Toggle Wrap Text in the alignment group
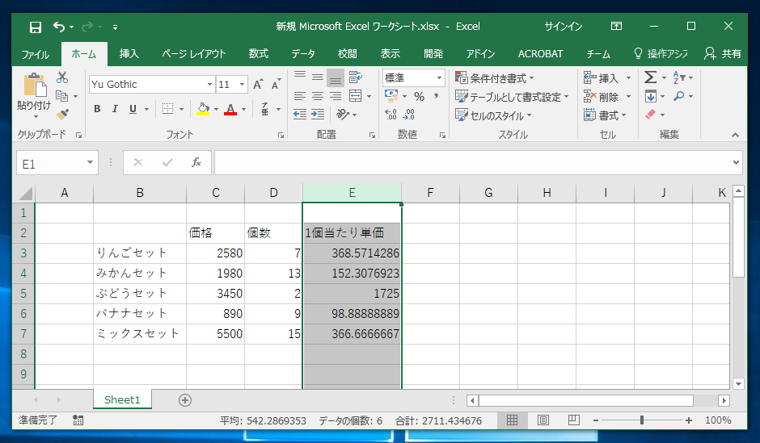 tap(355, 78)
